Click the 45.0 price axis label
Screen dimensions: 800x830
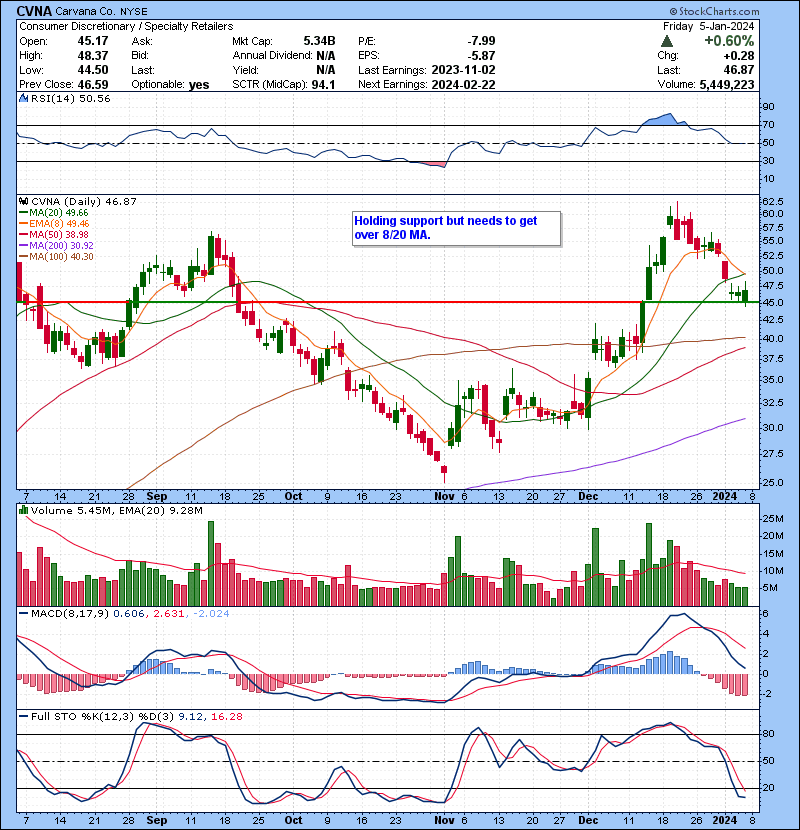click(x=773, y=303)
